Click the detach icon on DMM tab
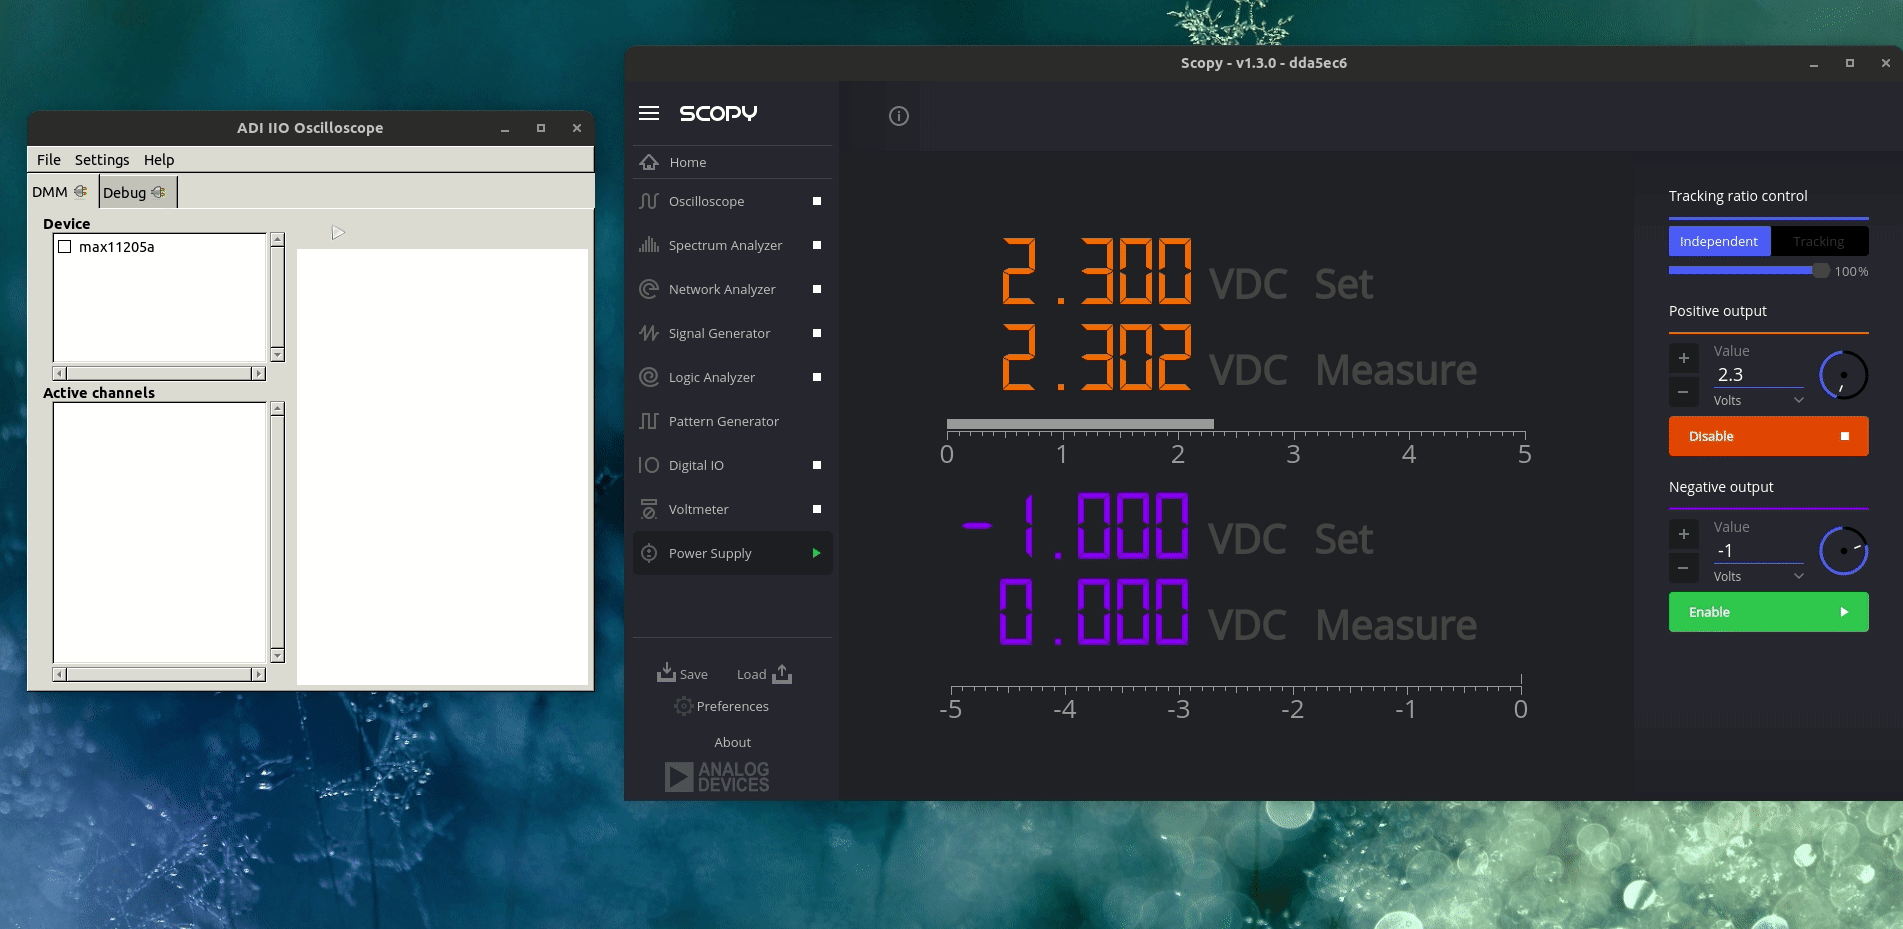Viewport: 1903px width, 929px height. (81, 191)
